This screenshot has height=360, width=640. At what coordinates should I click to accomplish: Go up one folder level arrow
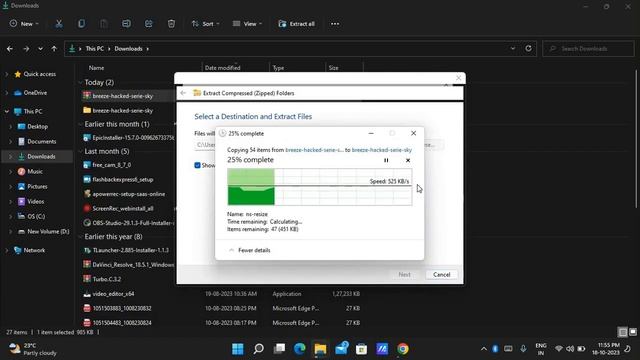coord(54,49)
